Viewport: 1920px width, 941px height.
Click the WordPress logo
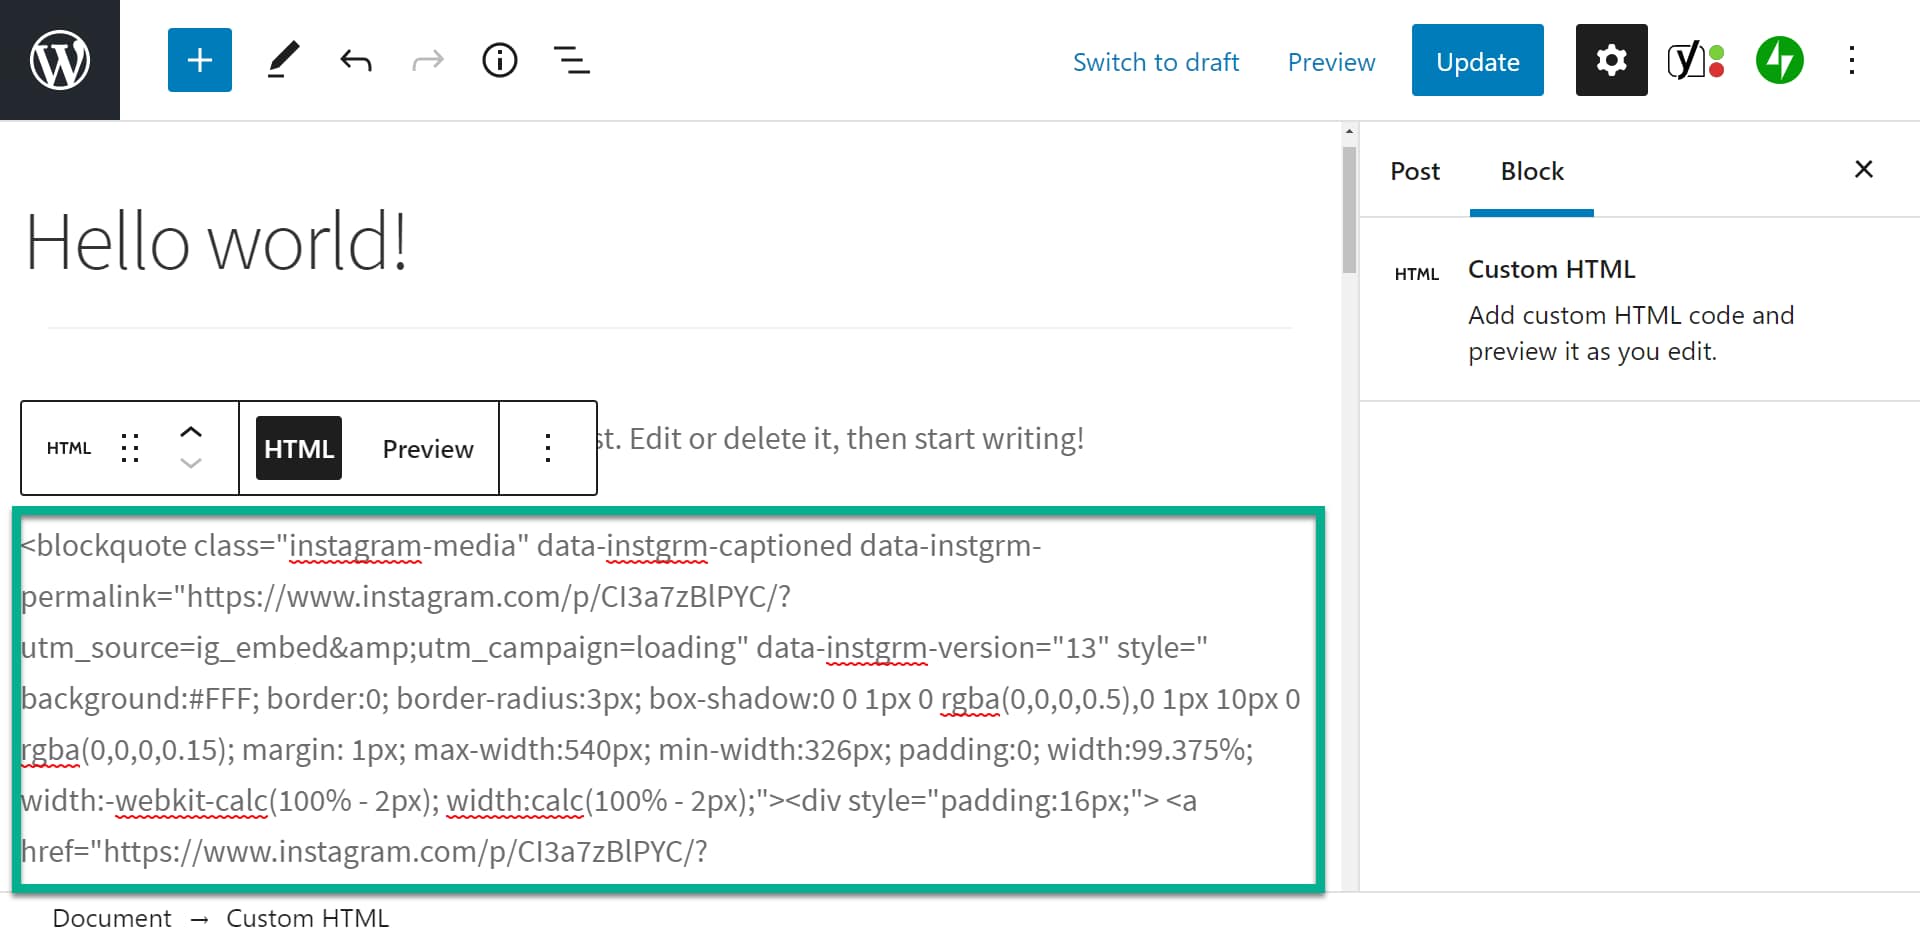coord(60,60)
